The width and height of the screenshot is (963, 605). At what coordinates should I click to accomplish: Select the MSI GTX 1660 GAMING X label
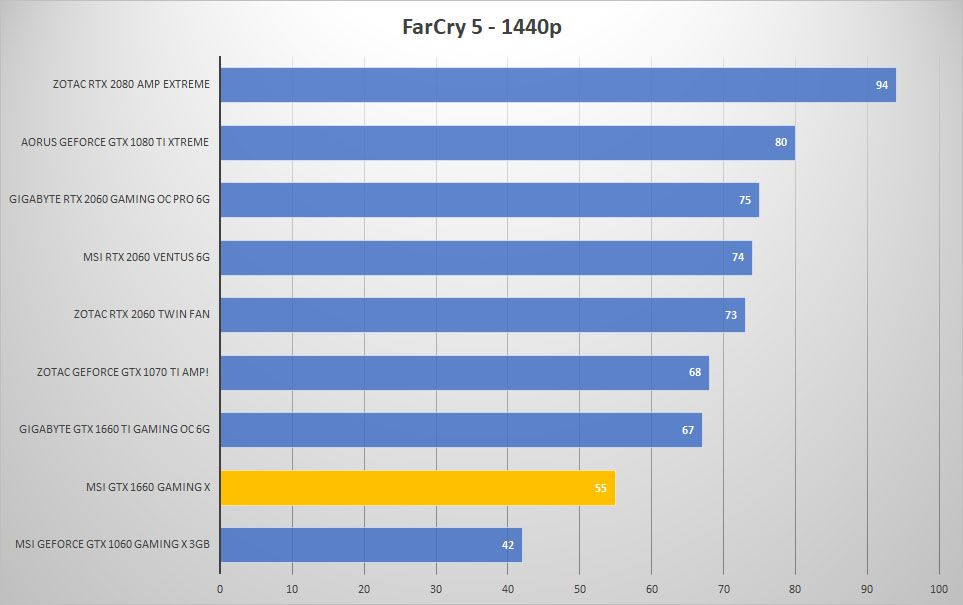(148, 486)
